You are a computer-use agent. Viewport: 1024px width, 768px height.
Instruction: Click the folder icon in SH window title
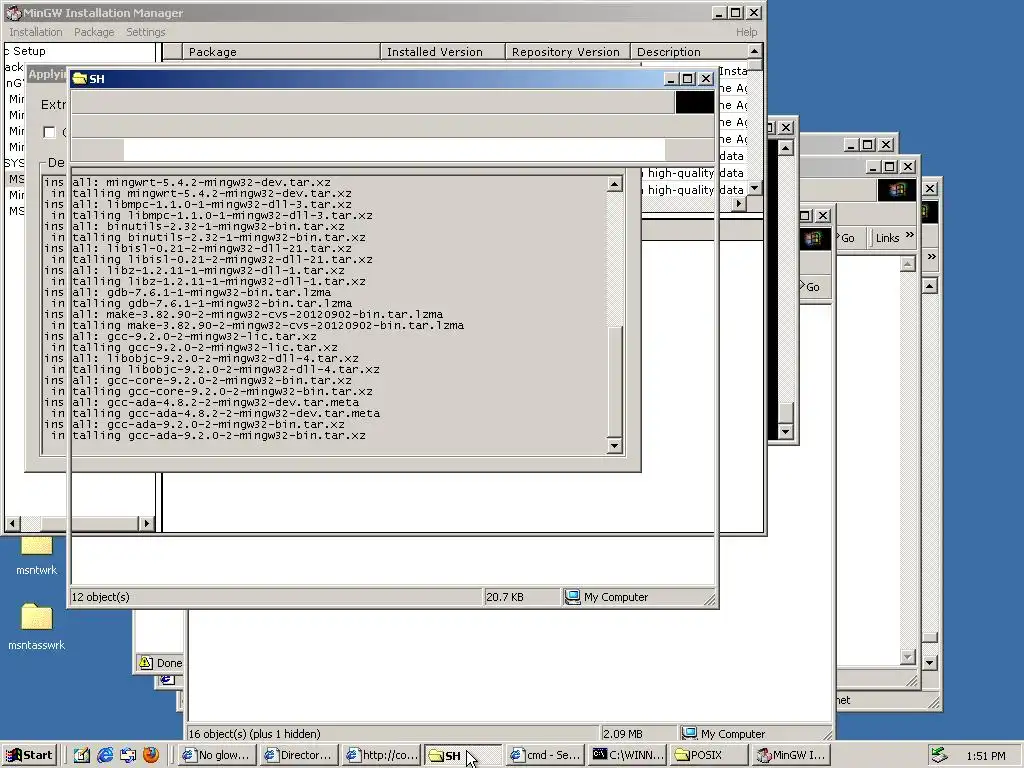tap(80, 78)
